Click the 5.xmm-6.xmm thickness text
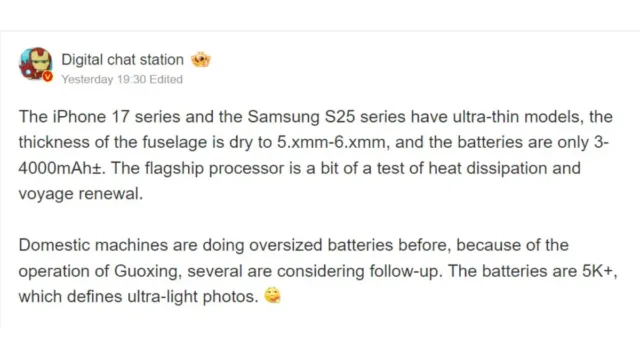The width and height of the screenshot is (640, 360). (x=331, y=142)
